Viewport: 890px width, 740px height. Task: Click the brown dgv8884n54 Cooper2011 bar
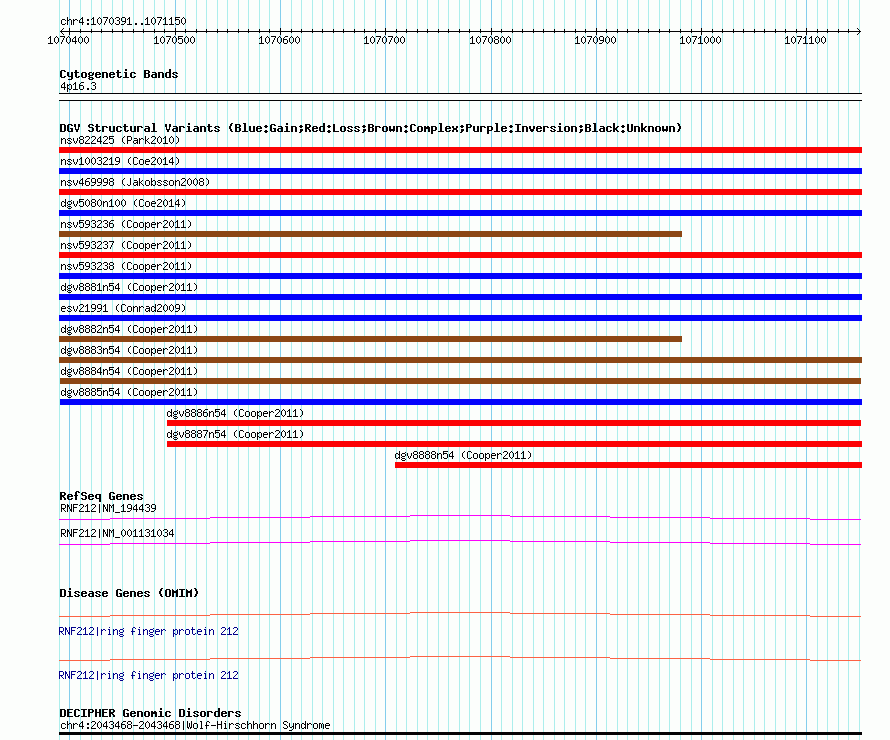coord(460,381)
